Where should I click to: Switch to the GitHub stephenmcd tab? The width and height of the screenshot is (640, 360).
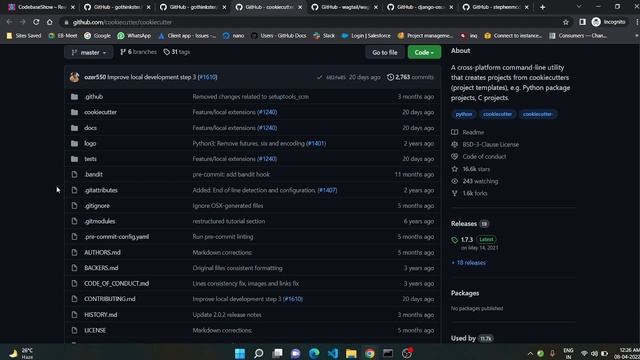pyautogui.click(x=496, y=7)
